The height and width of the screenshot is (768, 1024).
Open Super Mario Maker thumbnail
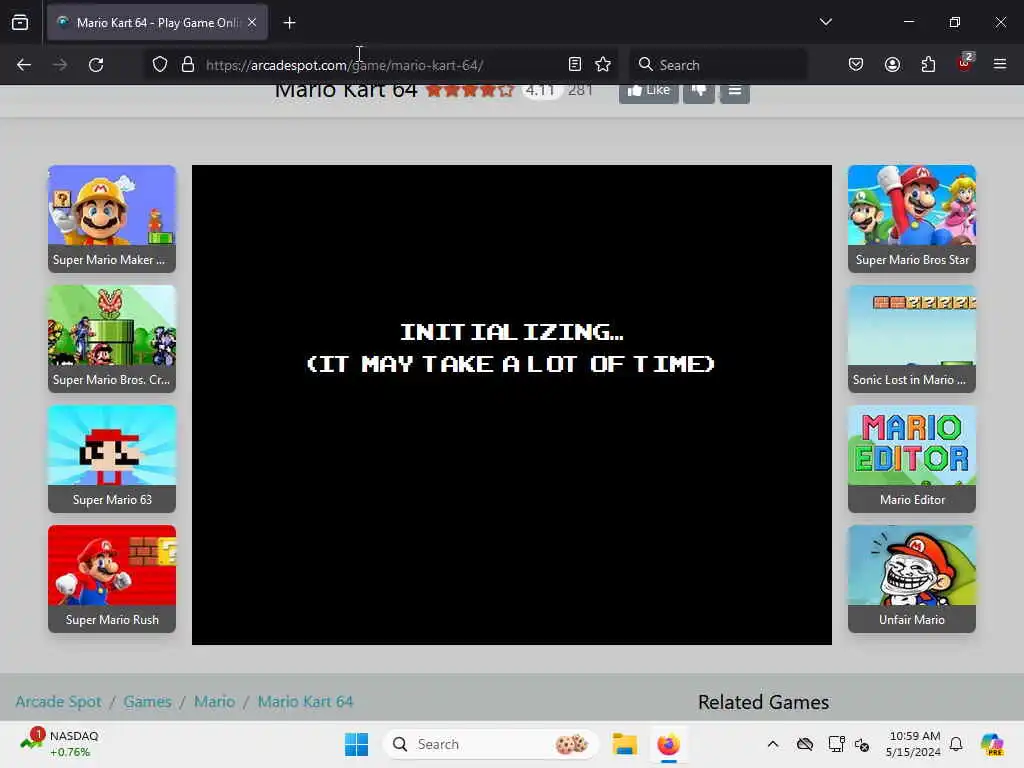coord(112,219)
